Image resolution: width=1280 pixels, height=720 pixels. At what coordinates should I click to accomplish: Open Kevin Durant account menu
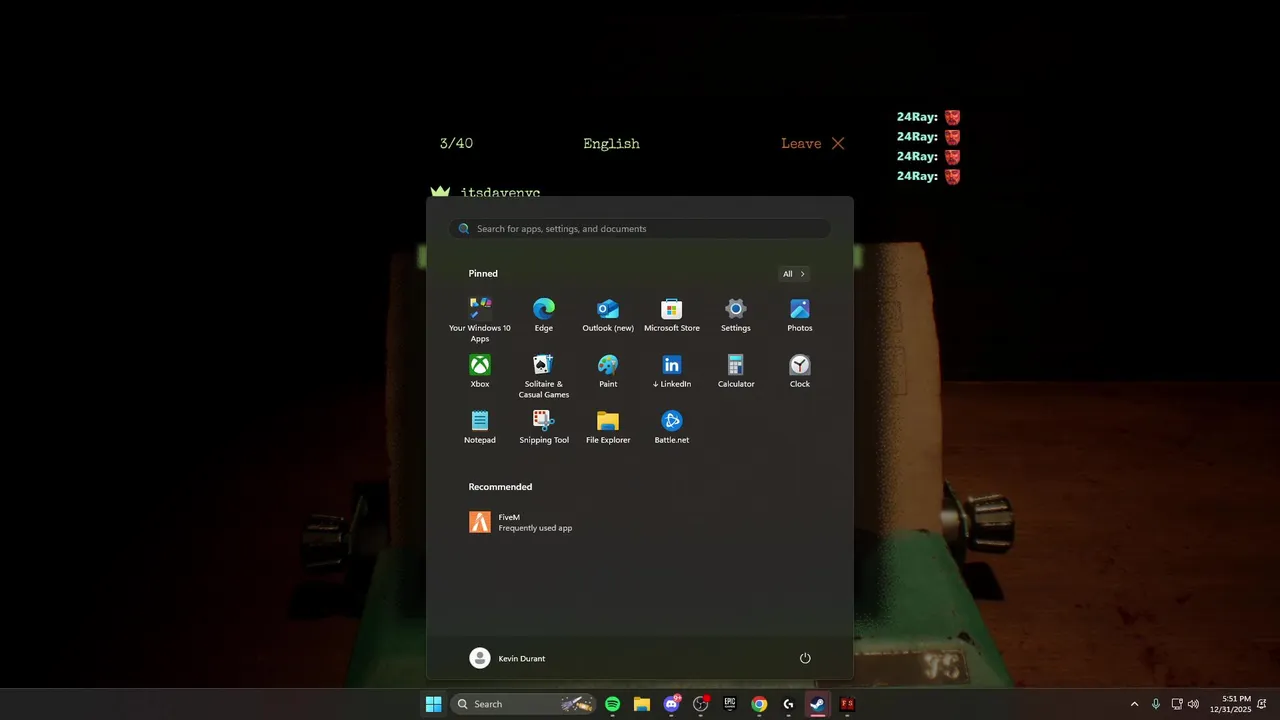508,658
